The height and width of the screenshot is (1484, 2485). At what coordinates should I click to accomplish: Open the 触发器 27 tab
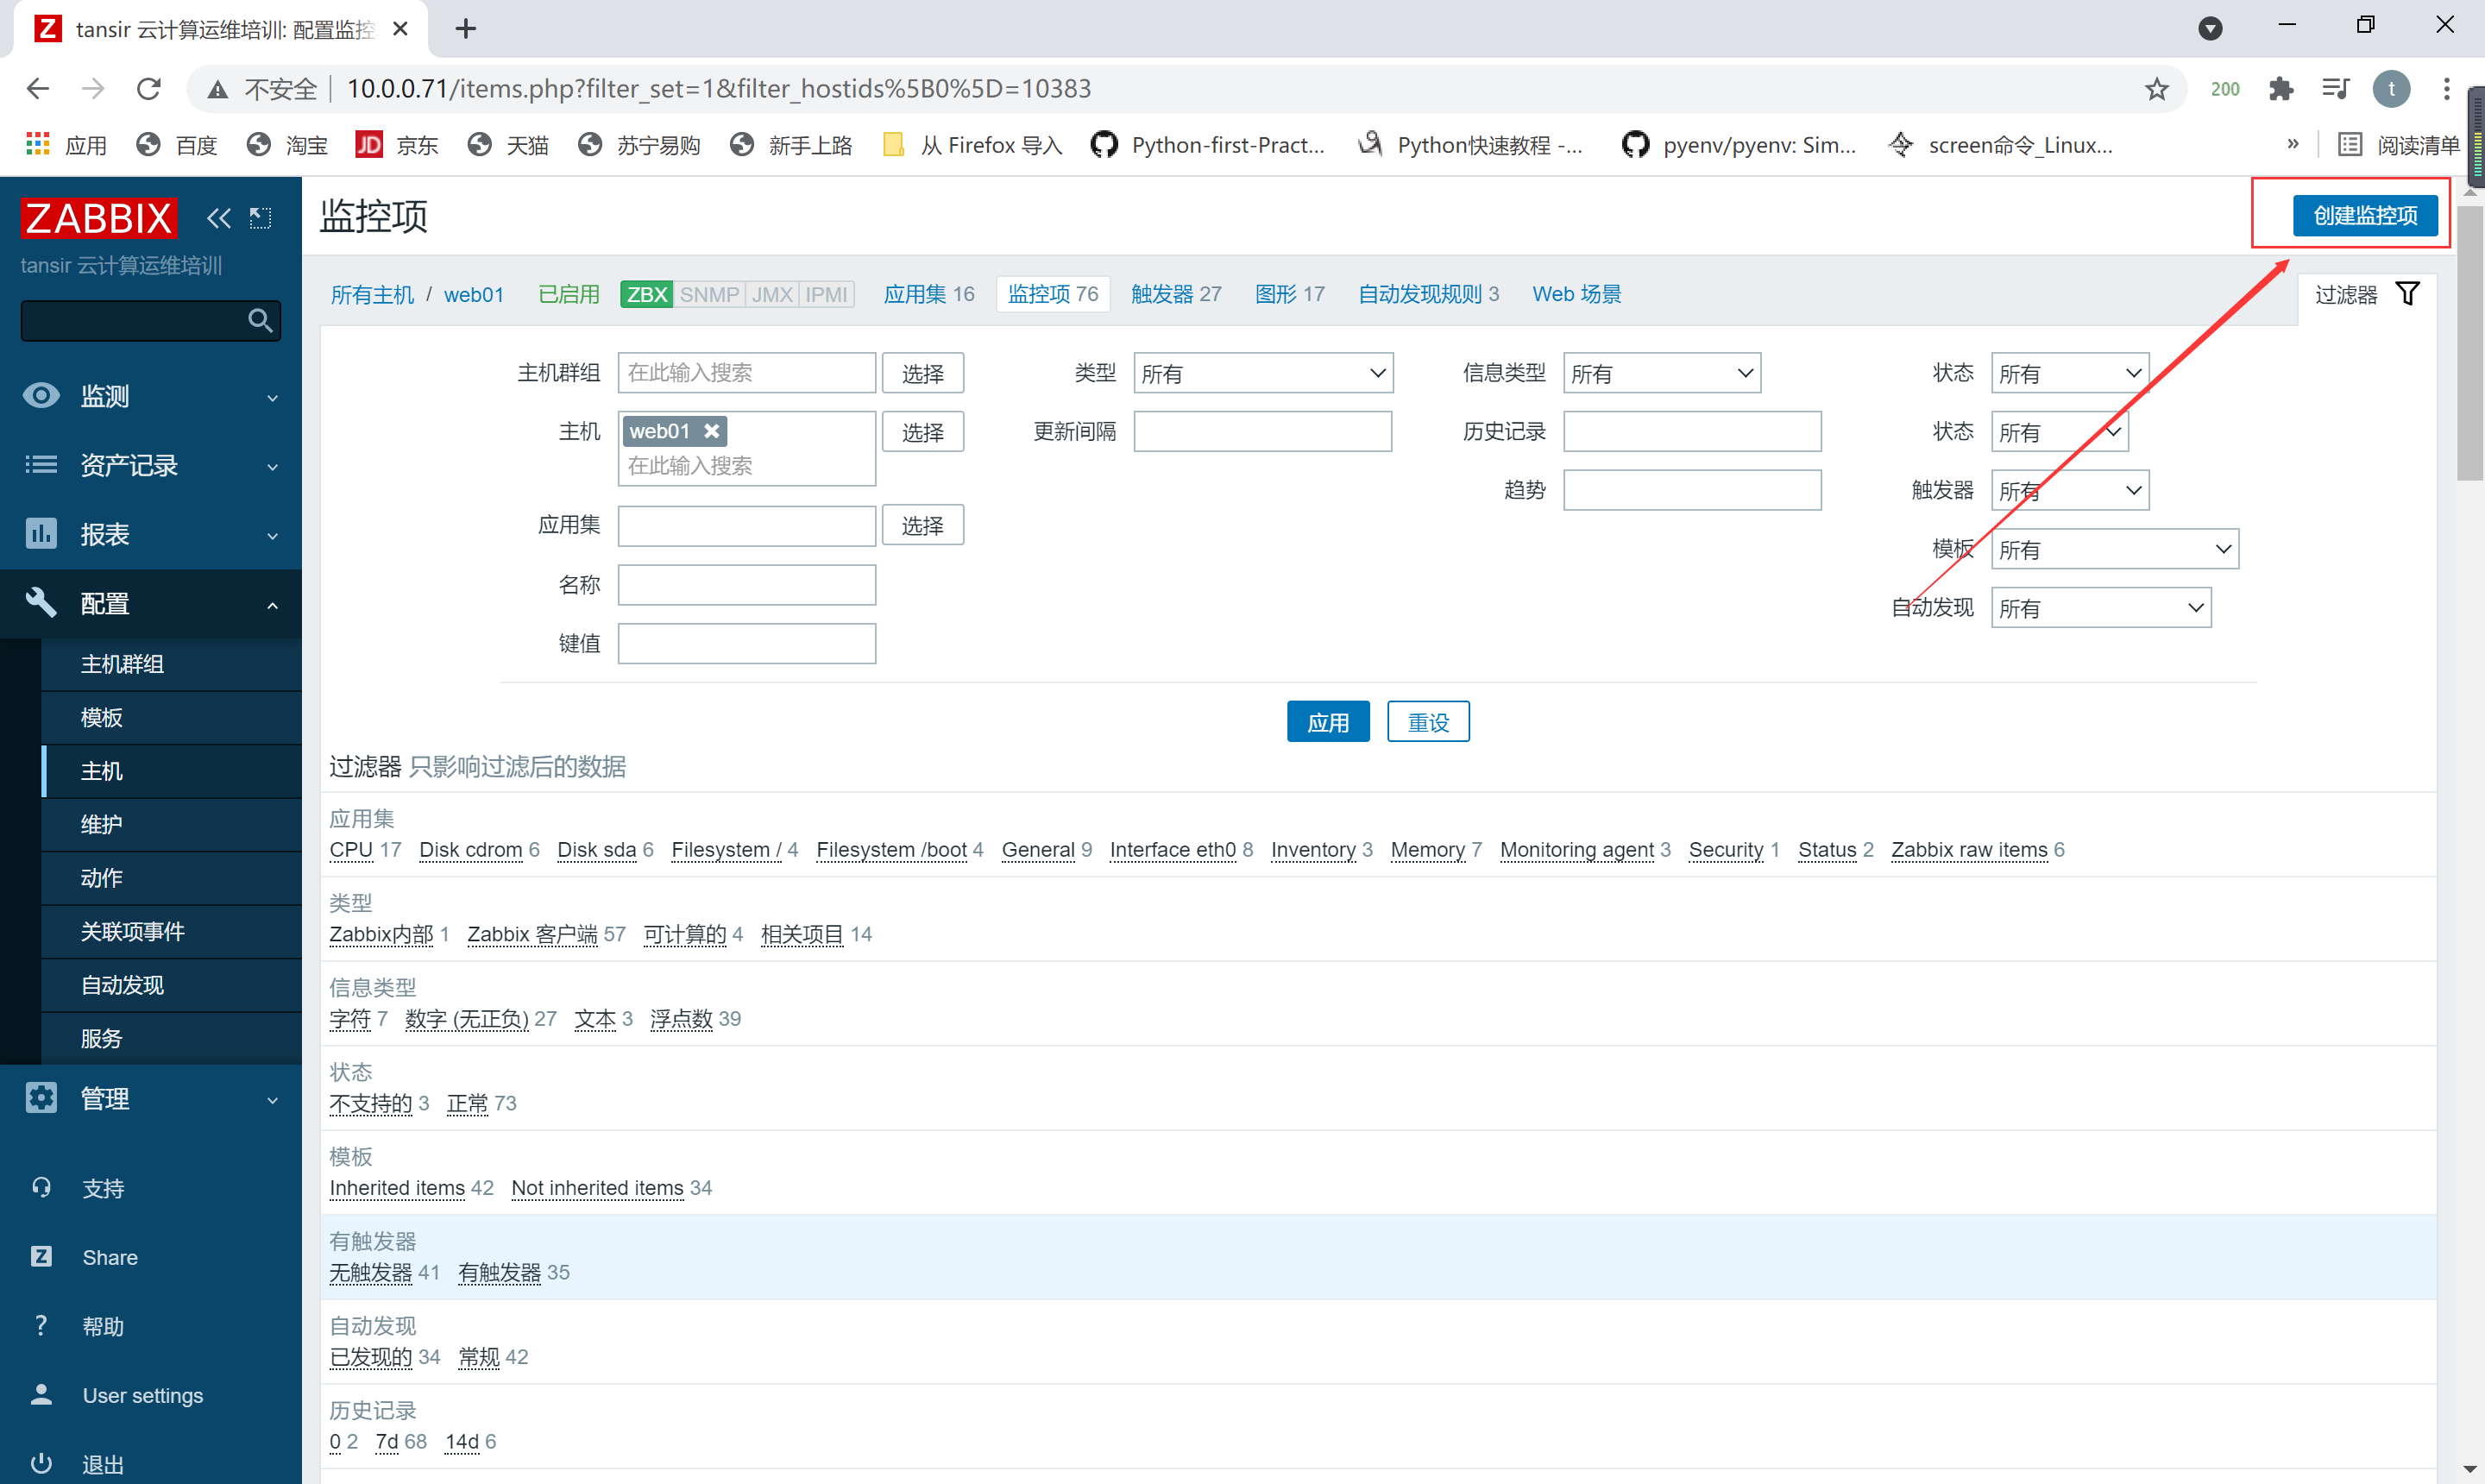tap(1176, 294)
